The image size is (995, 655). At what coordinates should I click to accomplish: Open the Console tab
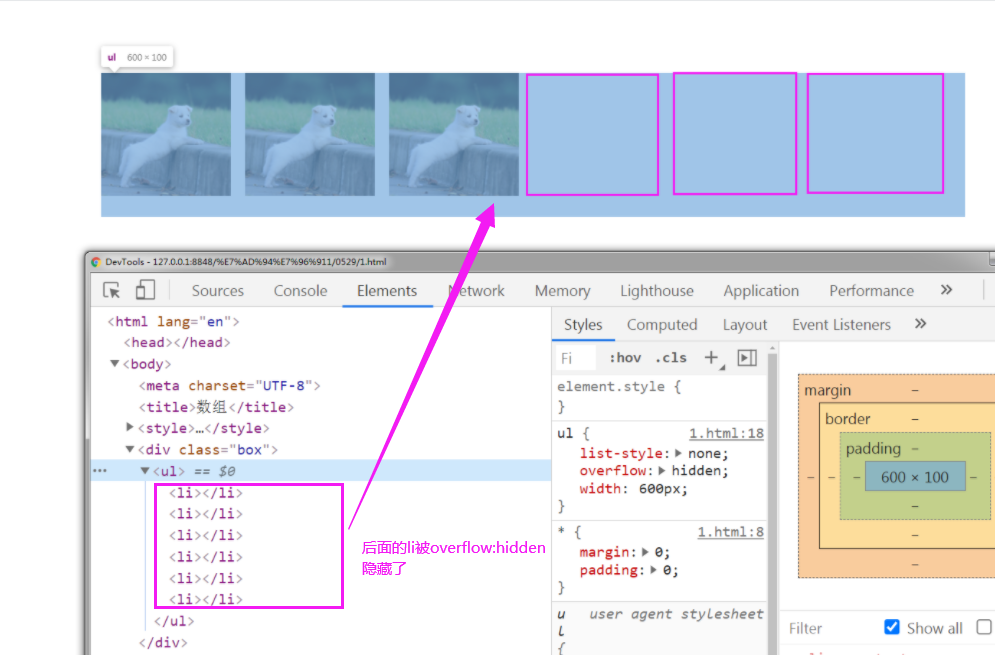pyautogui.click(x=300, y=291)
